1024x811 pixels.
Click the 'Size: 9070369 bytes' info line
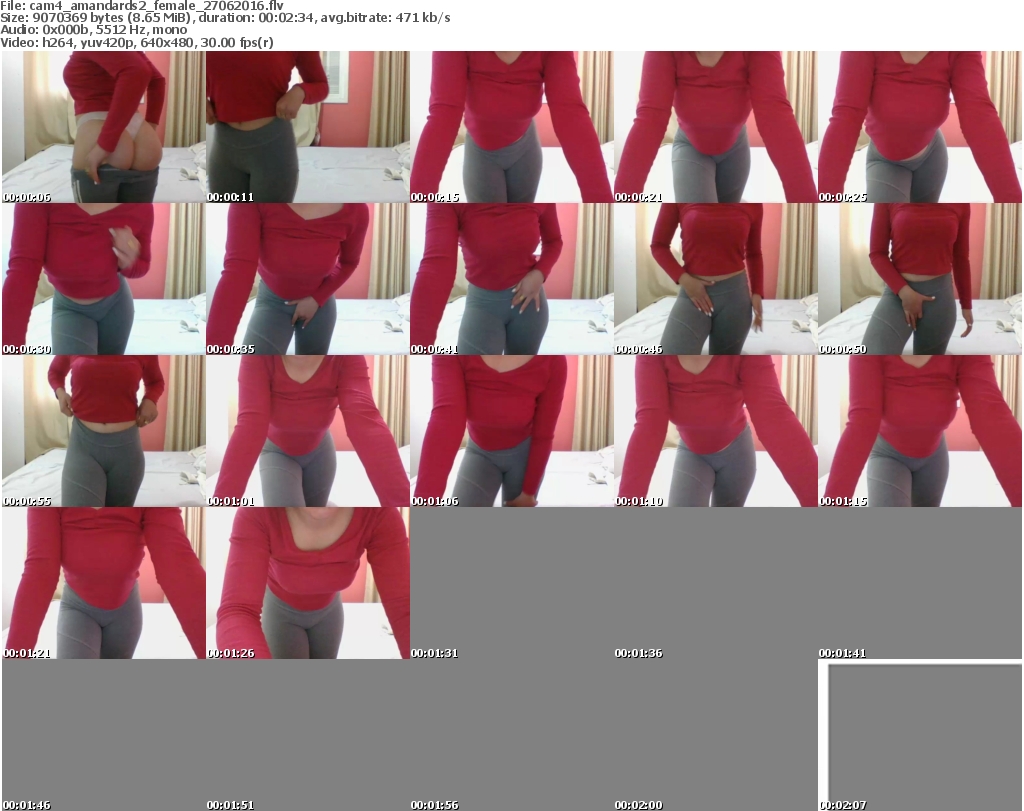click(225, 18)
